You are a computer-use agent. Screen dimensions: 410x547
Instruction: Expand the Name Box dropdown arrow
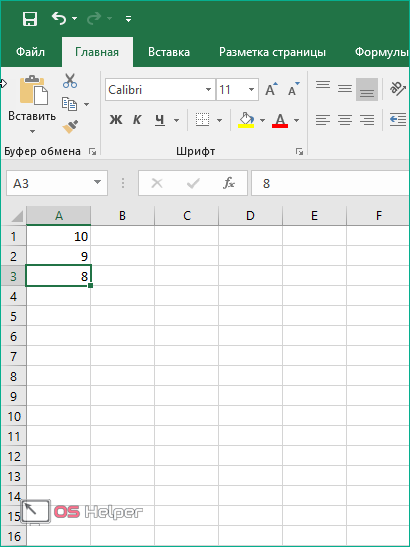tap(97, 182)
